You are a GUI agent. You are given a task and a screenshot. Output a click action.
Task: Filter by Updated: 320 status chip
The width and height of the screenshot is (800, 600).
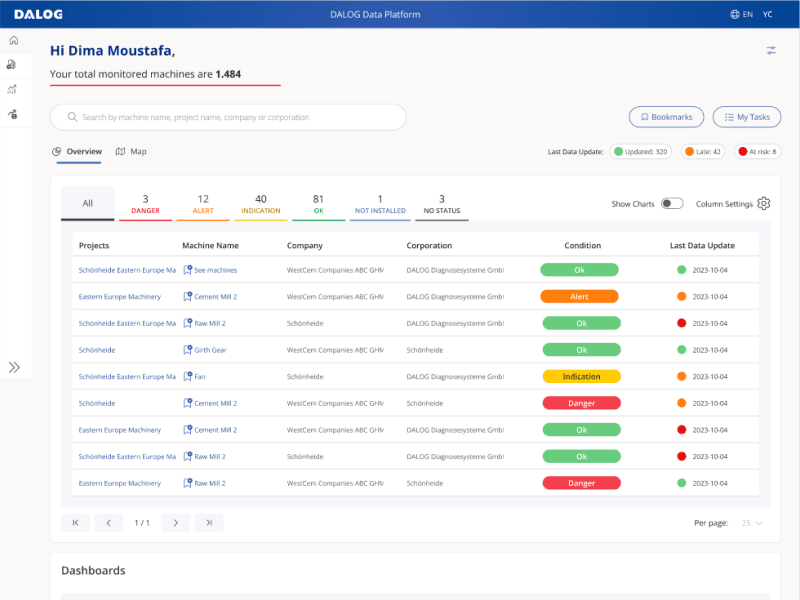point(641,152)
